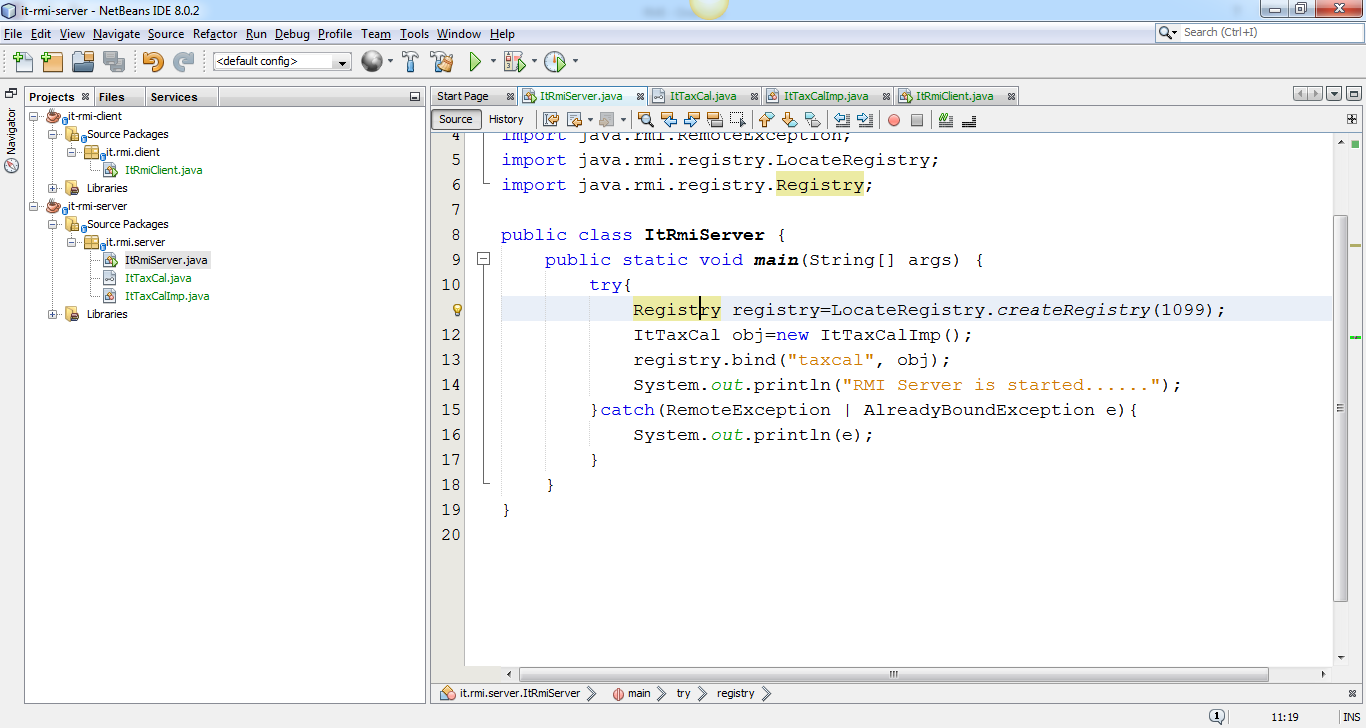
Task: Click the Debug Project icon
Action: point(514,62)
